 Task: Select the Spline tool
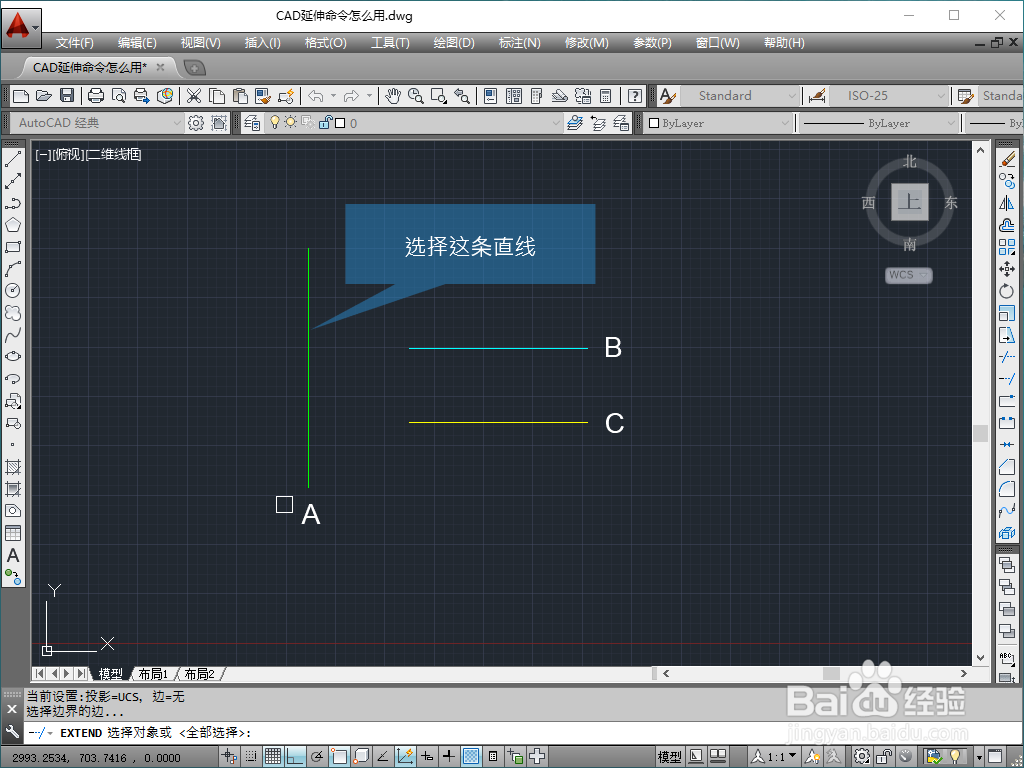(13, 332)
